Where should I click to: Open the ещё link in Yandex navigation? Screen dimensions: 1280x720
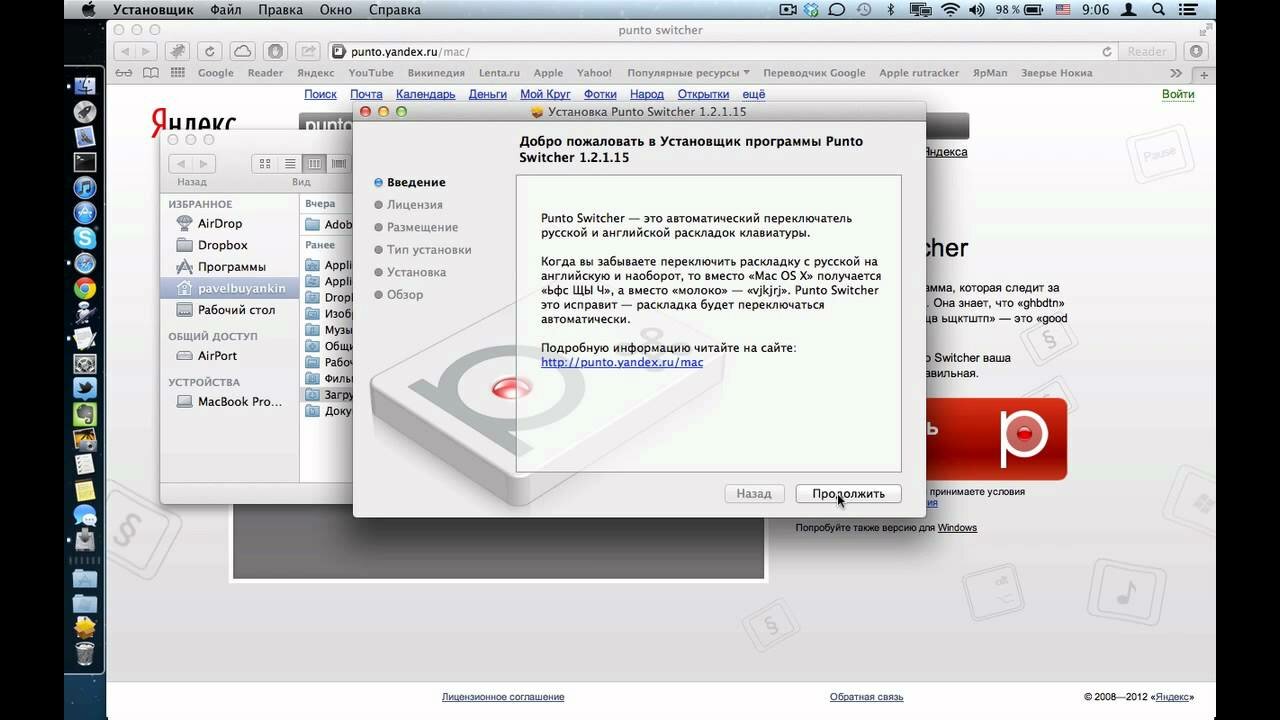pyautogui.click(x=753, y=94)
